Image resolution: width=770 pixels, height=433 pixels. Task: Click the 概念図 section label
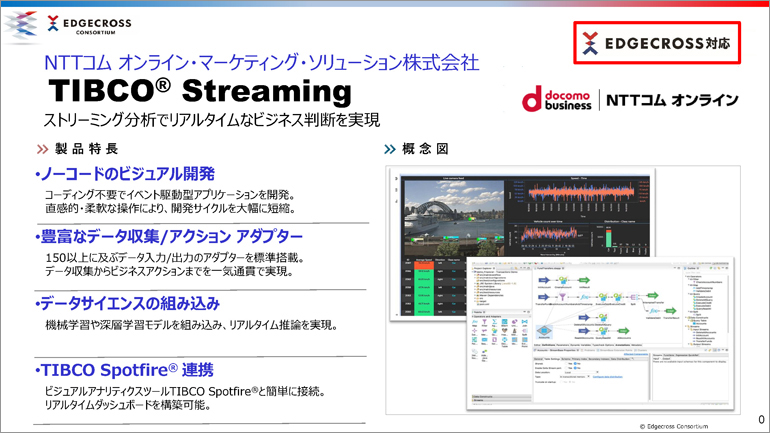pyautogui.click(x=425, y=149)
